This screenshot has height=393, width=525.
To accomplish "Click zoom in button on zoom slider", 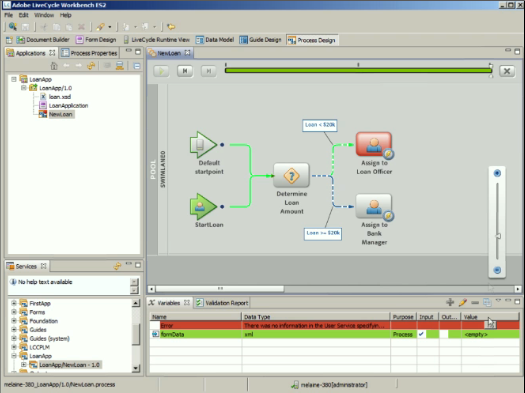I will coord(497,173).
